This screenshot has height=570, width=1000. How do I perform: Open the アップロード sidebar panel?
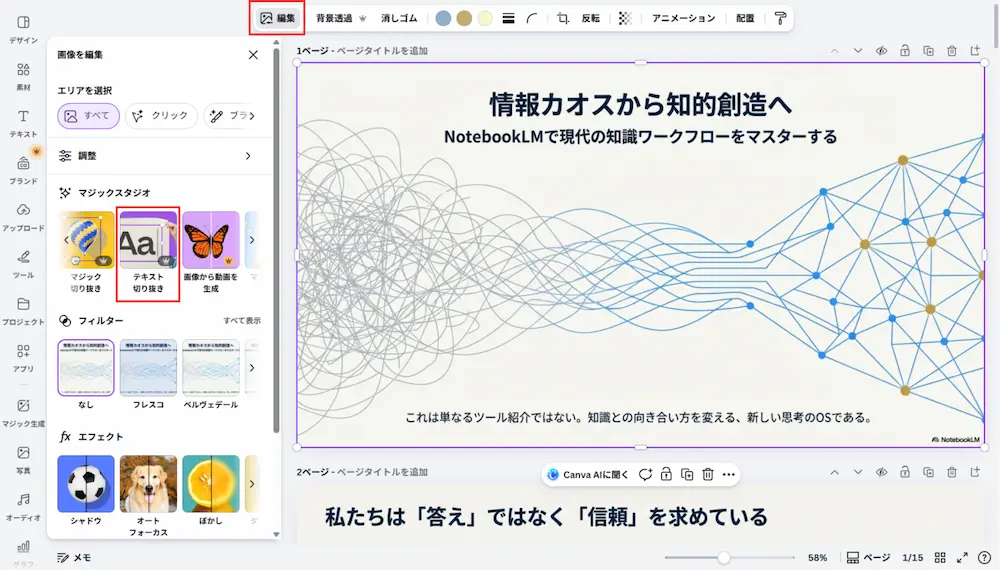click(23, 217)
